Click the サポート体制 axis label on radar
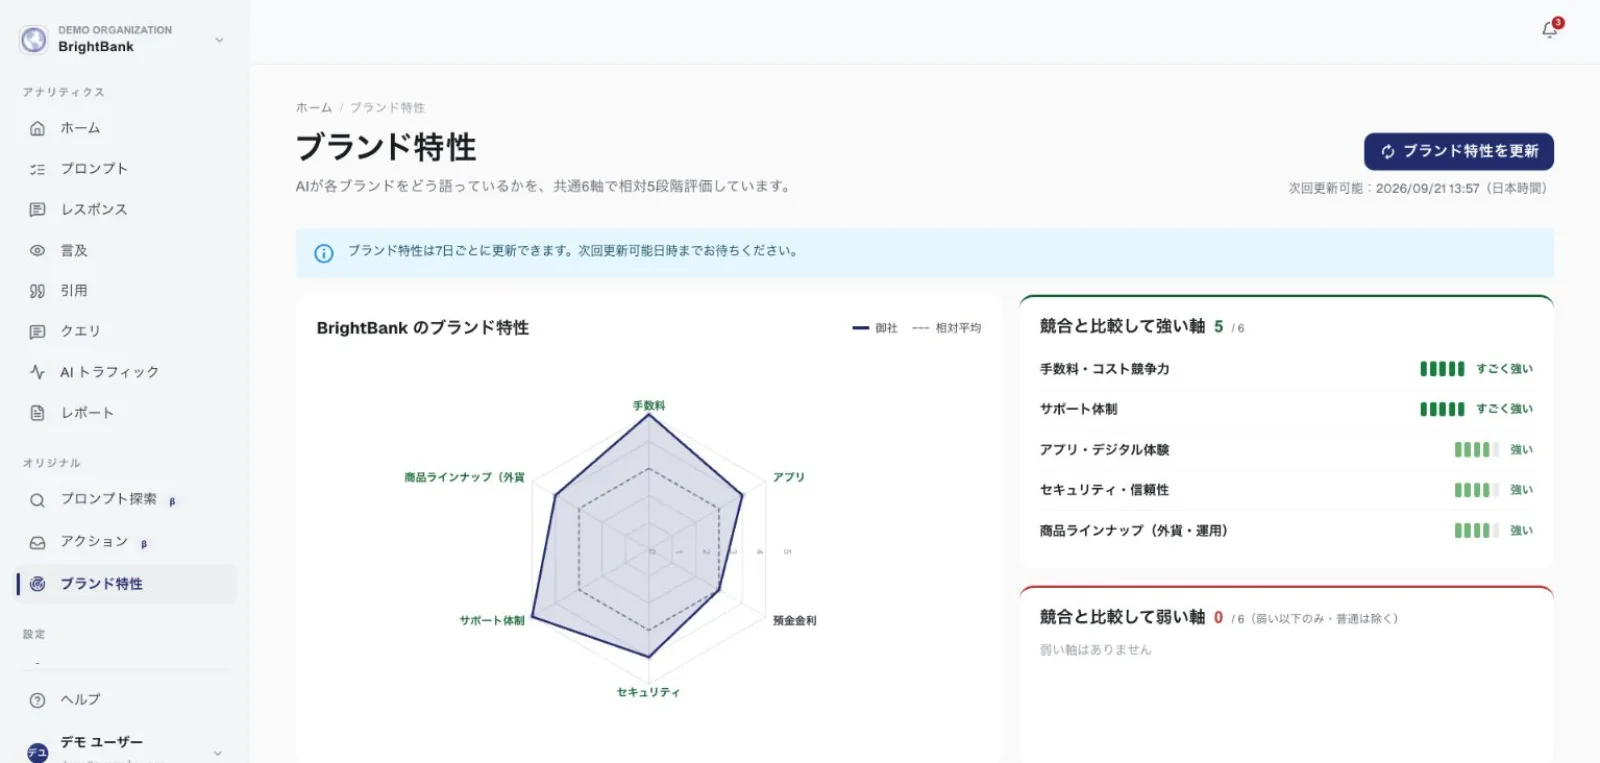The width and height of the screenshot is (1600, 763). tap(492, 621)
